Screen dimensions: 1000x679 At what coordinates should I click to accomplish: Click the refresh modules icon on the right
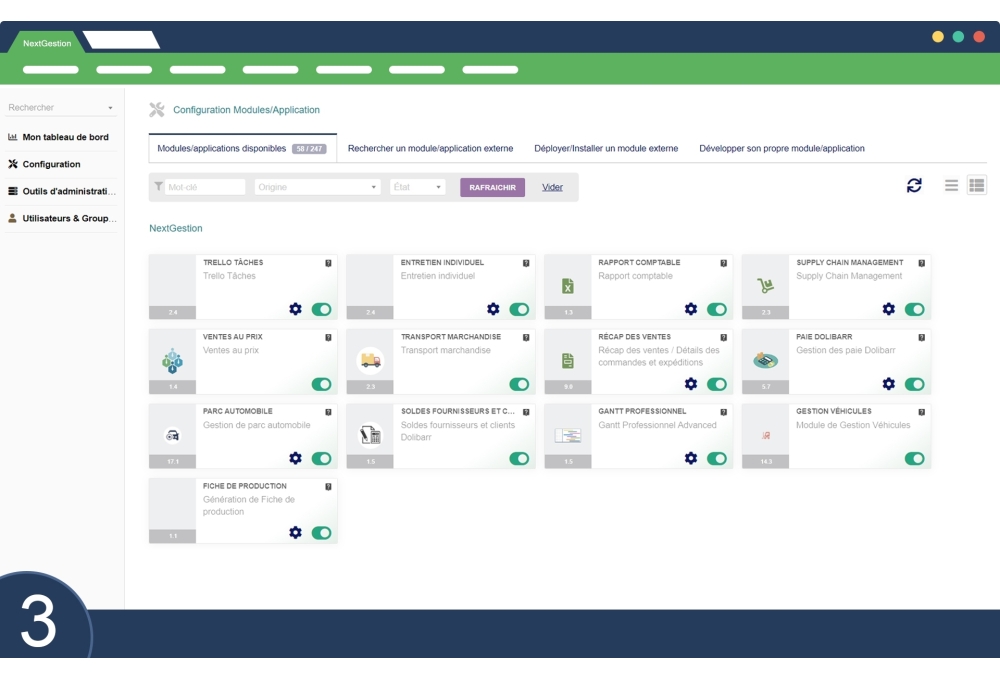pos(913,185)
